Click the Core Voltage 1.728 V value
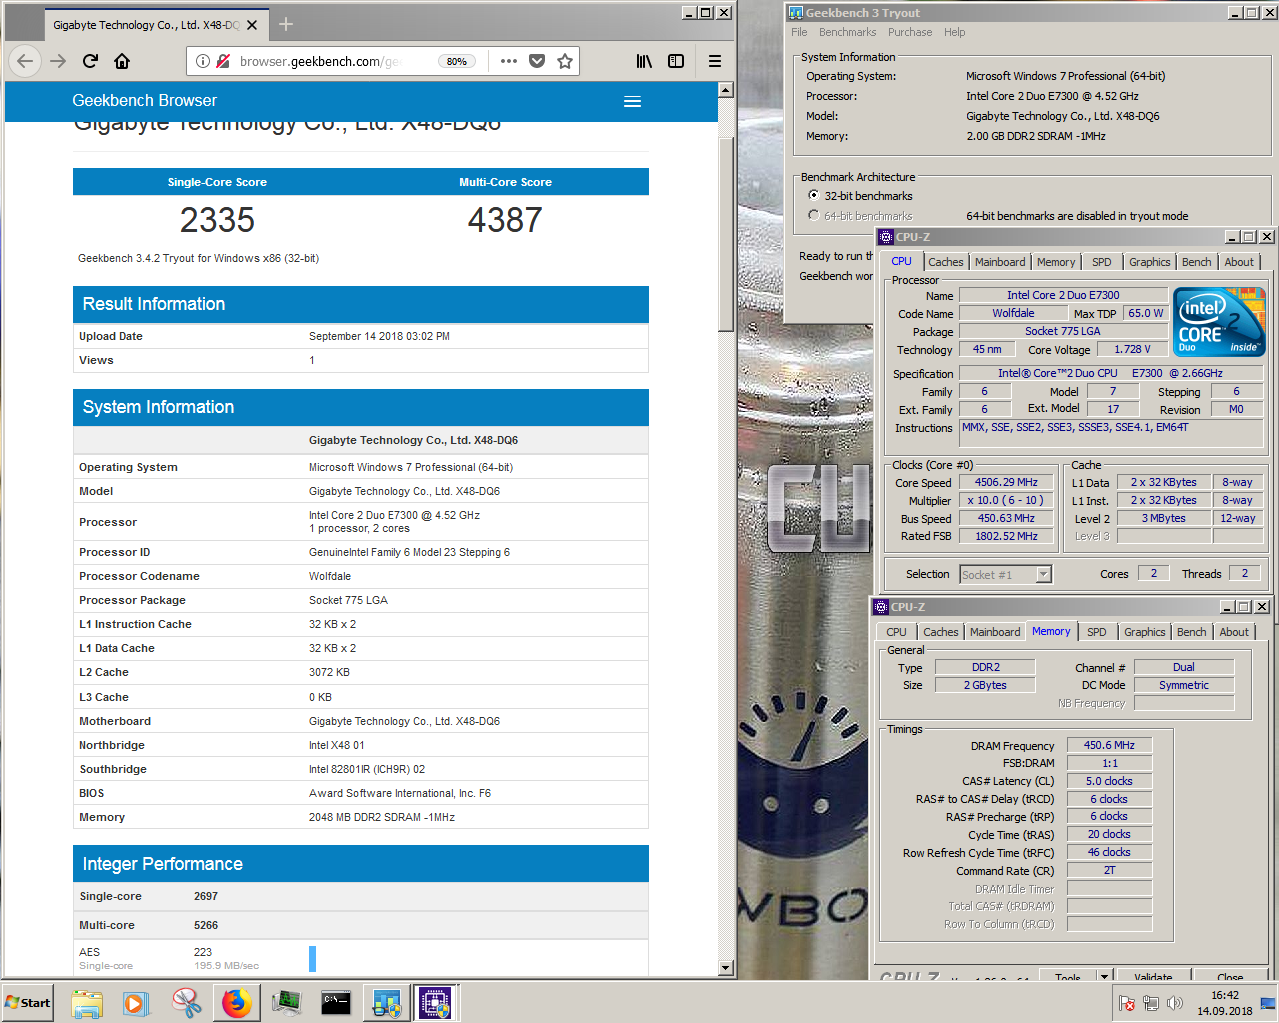 [x=1132, y=349]
